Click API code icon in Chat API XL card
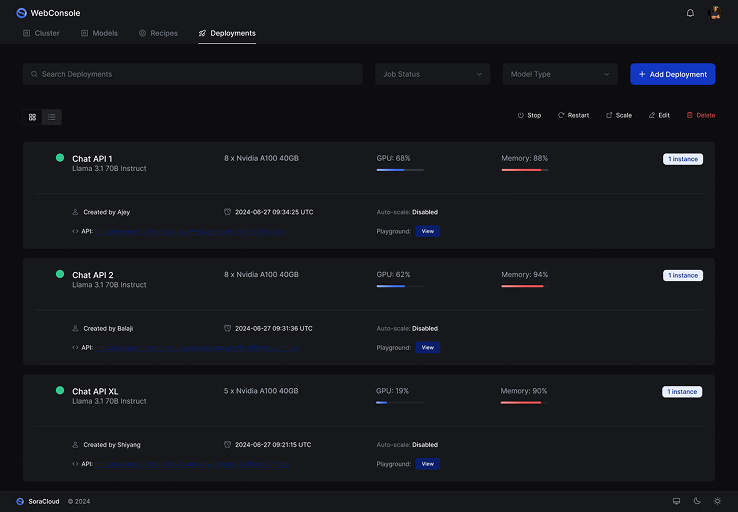The height and width of the screenshot is (512, 738). (x=75, y=464)
